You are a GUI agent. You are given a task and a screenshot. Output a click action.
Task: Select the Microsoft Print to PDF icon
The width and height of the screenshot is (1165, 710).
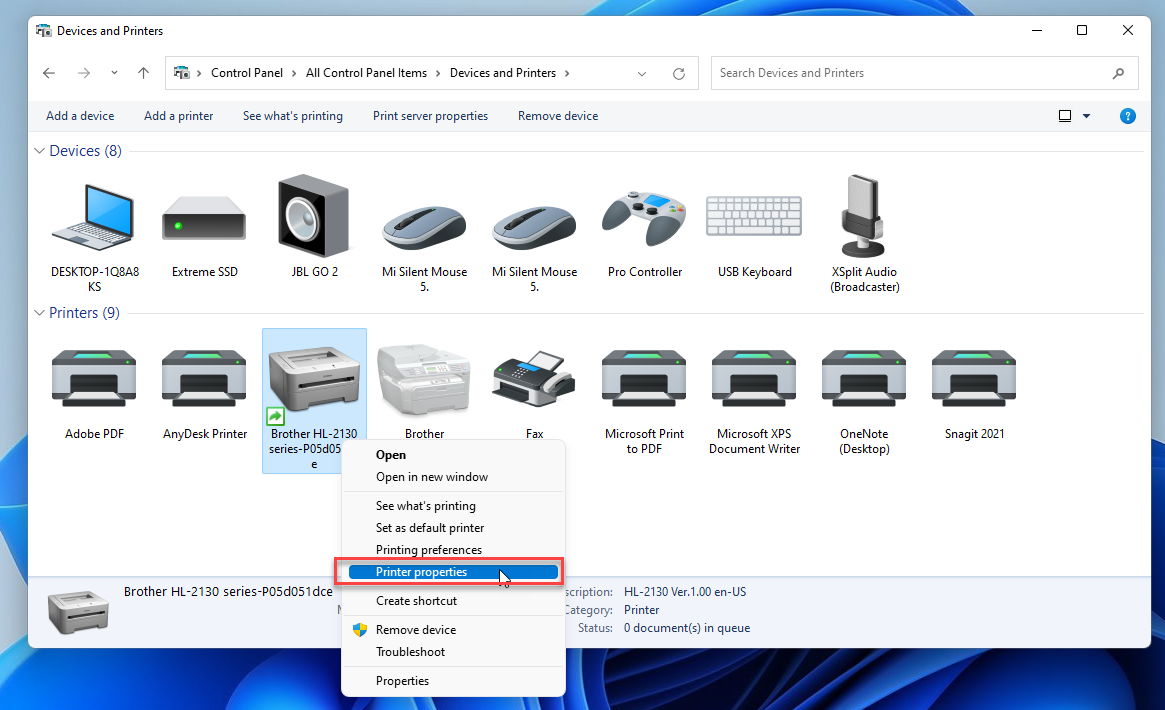pyautogui.click(x=644, y=379)
